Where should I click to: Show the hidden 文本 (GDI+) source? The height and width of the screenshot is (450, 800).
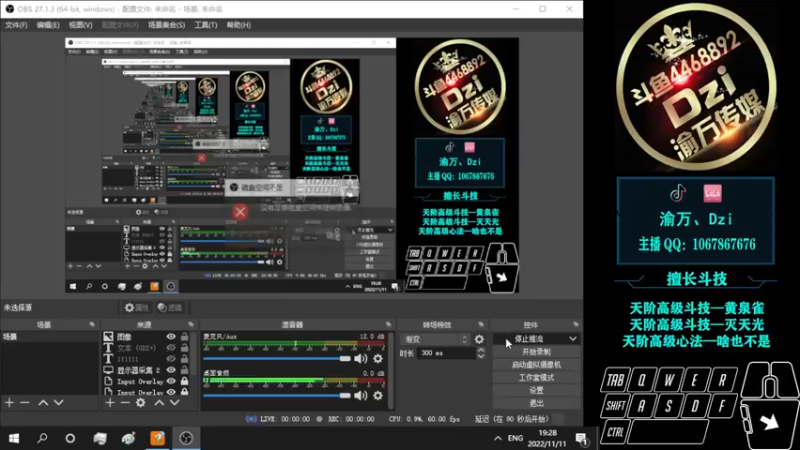(171, 348)
